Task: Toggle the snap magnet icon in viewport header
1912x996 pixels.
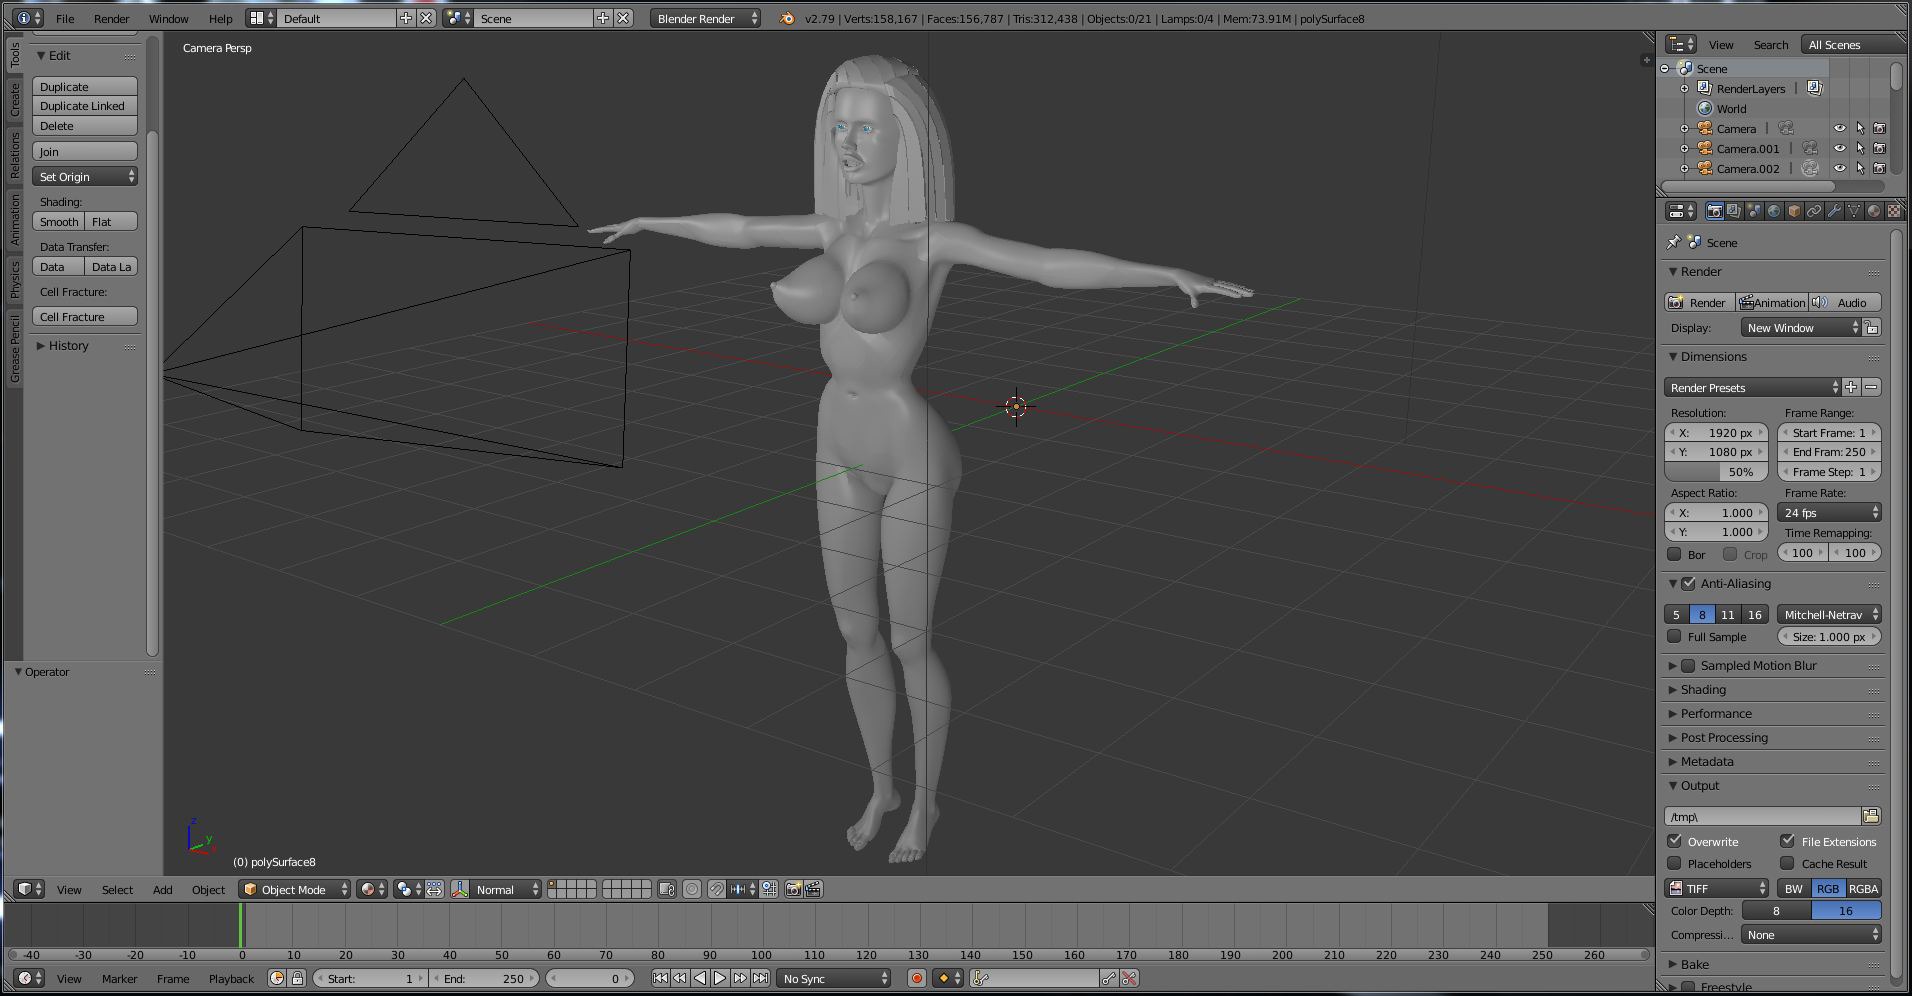Action: pyautogui.click(x=717, y=889)
